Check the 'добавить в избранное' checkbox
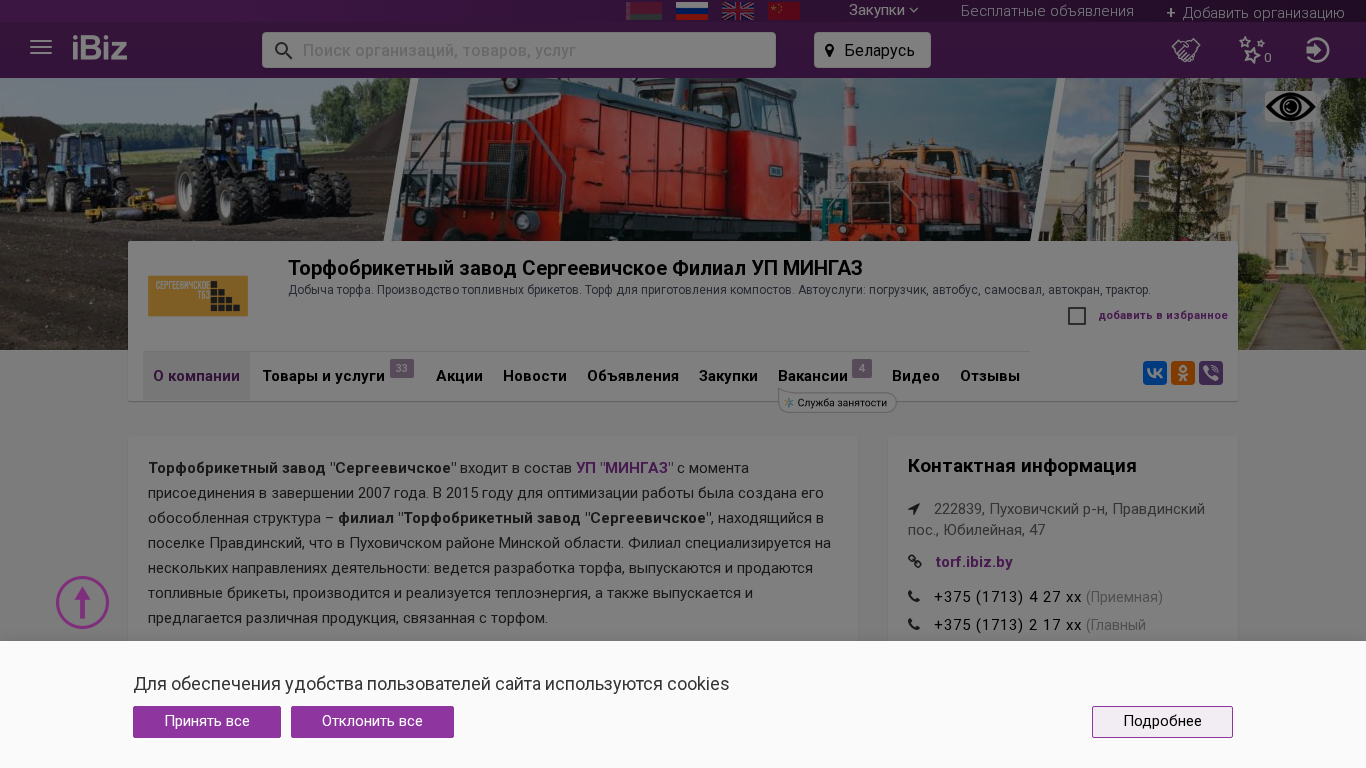The height and width of the screenshot is (768, 1366). click(1077, 316)
